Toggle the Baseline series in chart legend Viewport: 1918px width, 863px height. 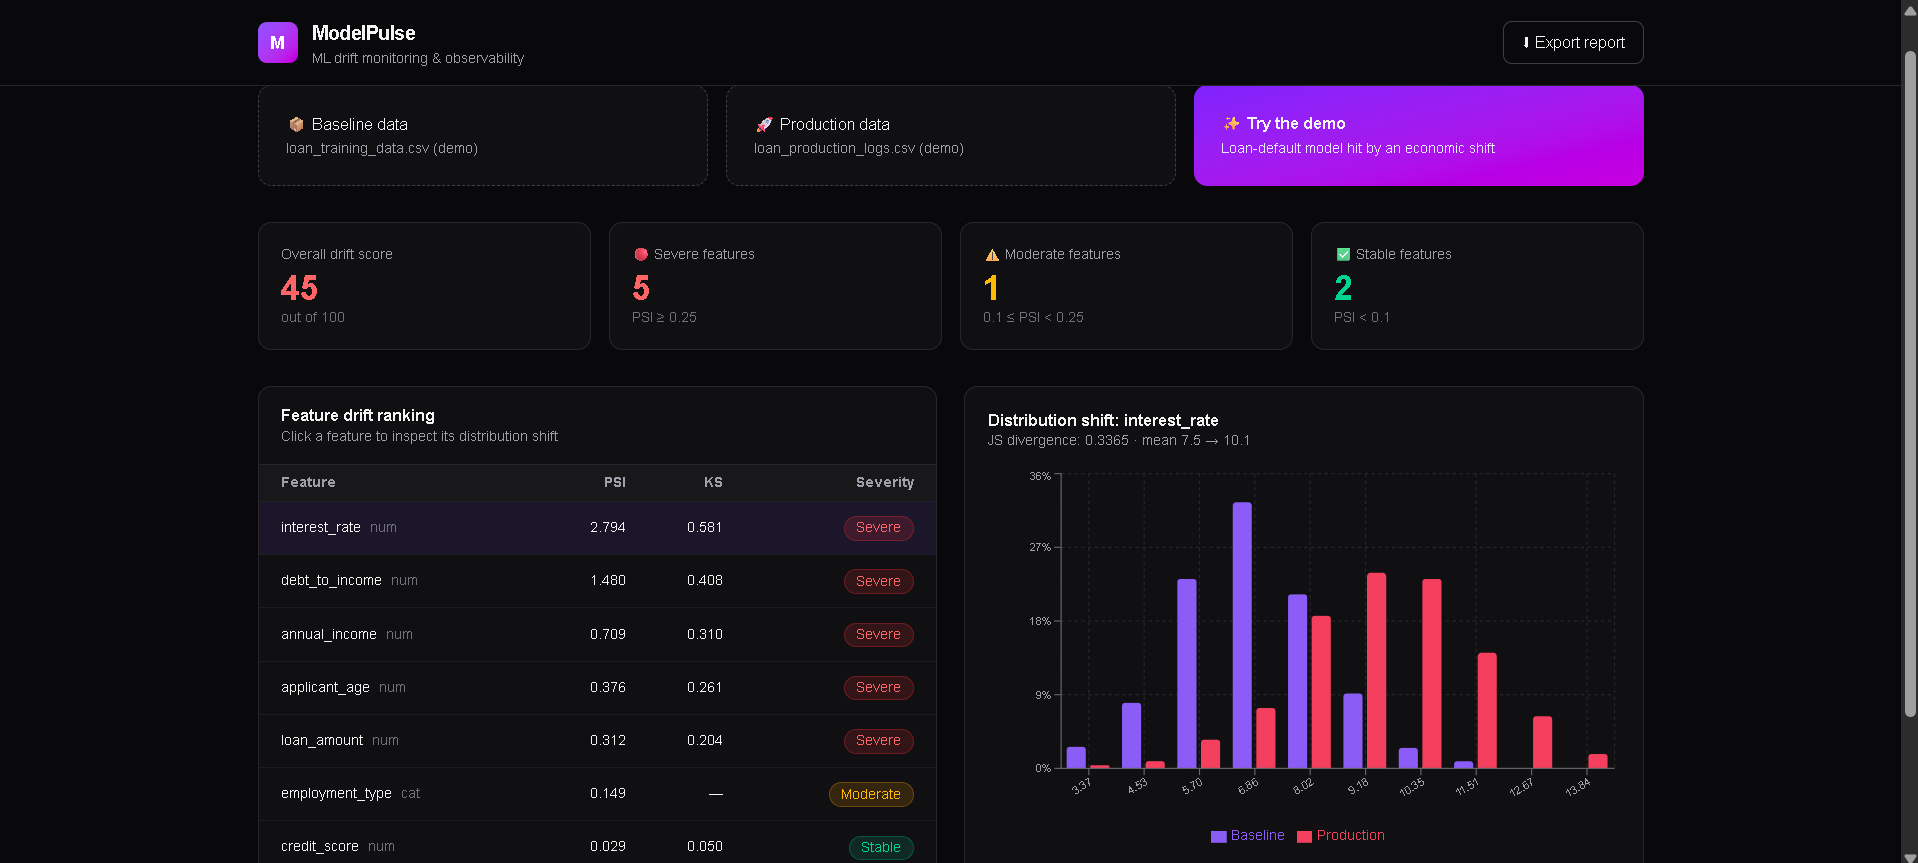1247,835
